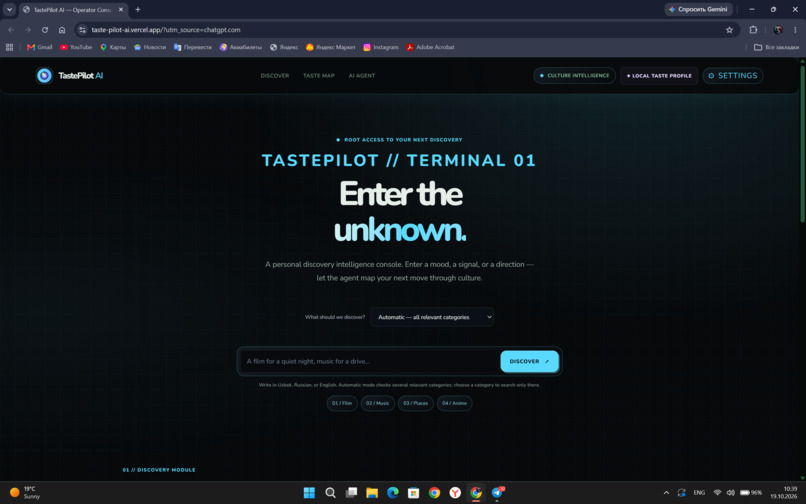Open the TASTE MAP nav item
Image resolution: width=806 pixels, height=504 pixels.
pyautogui.click(x=319, y=76)
